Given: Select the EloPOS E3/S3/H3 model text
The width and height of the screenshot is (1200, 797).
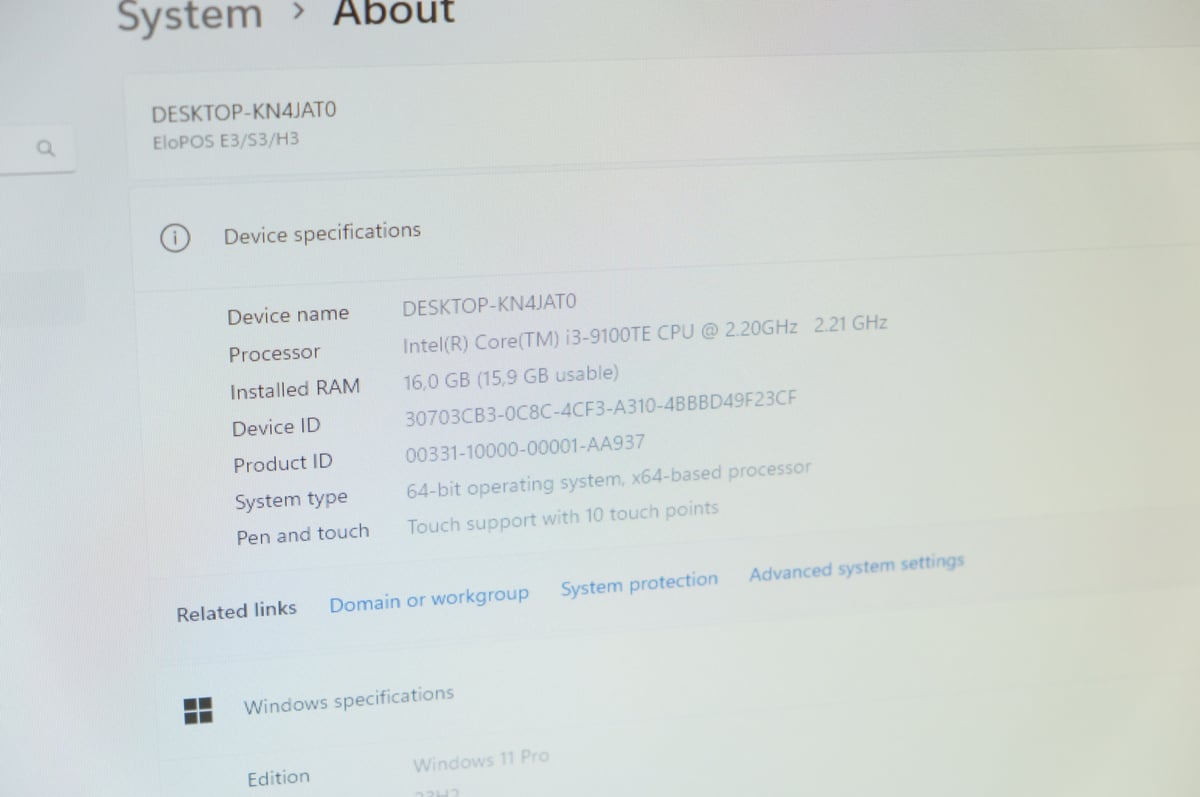Looking at the screenshot, I should click(225, 141).
